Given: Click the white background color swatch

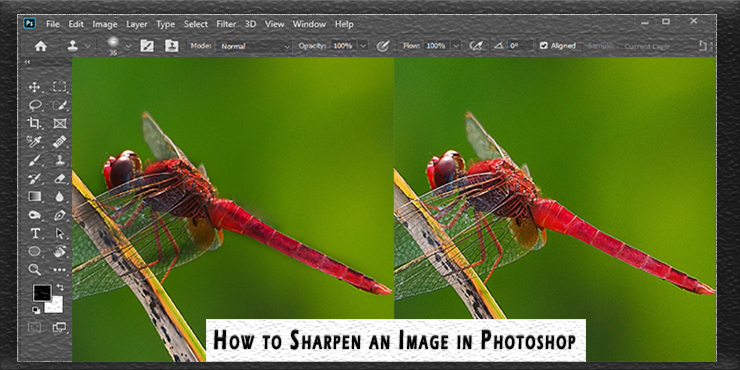Looking at the screenshot, I should pyautogui.click(x=56, y=306).
